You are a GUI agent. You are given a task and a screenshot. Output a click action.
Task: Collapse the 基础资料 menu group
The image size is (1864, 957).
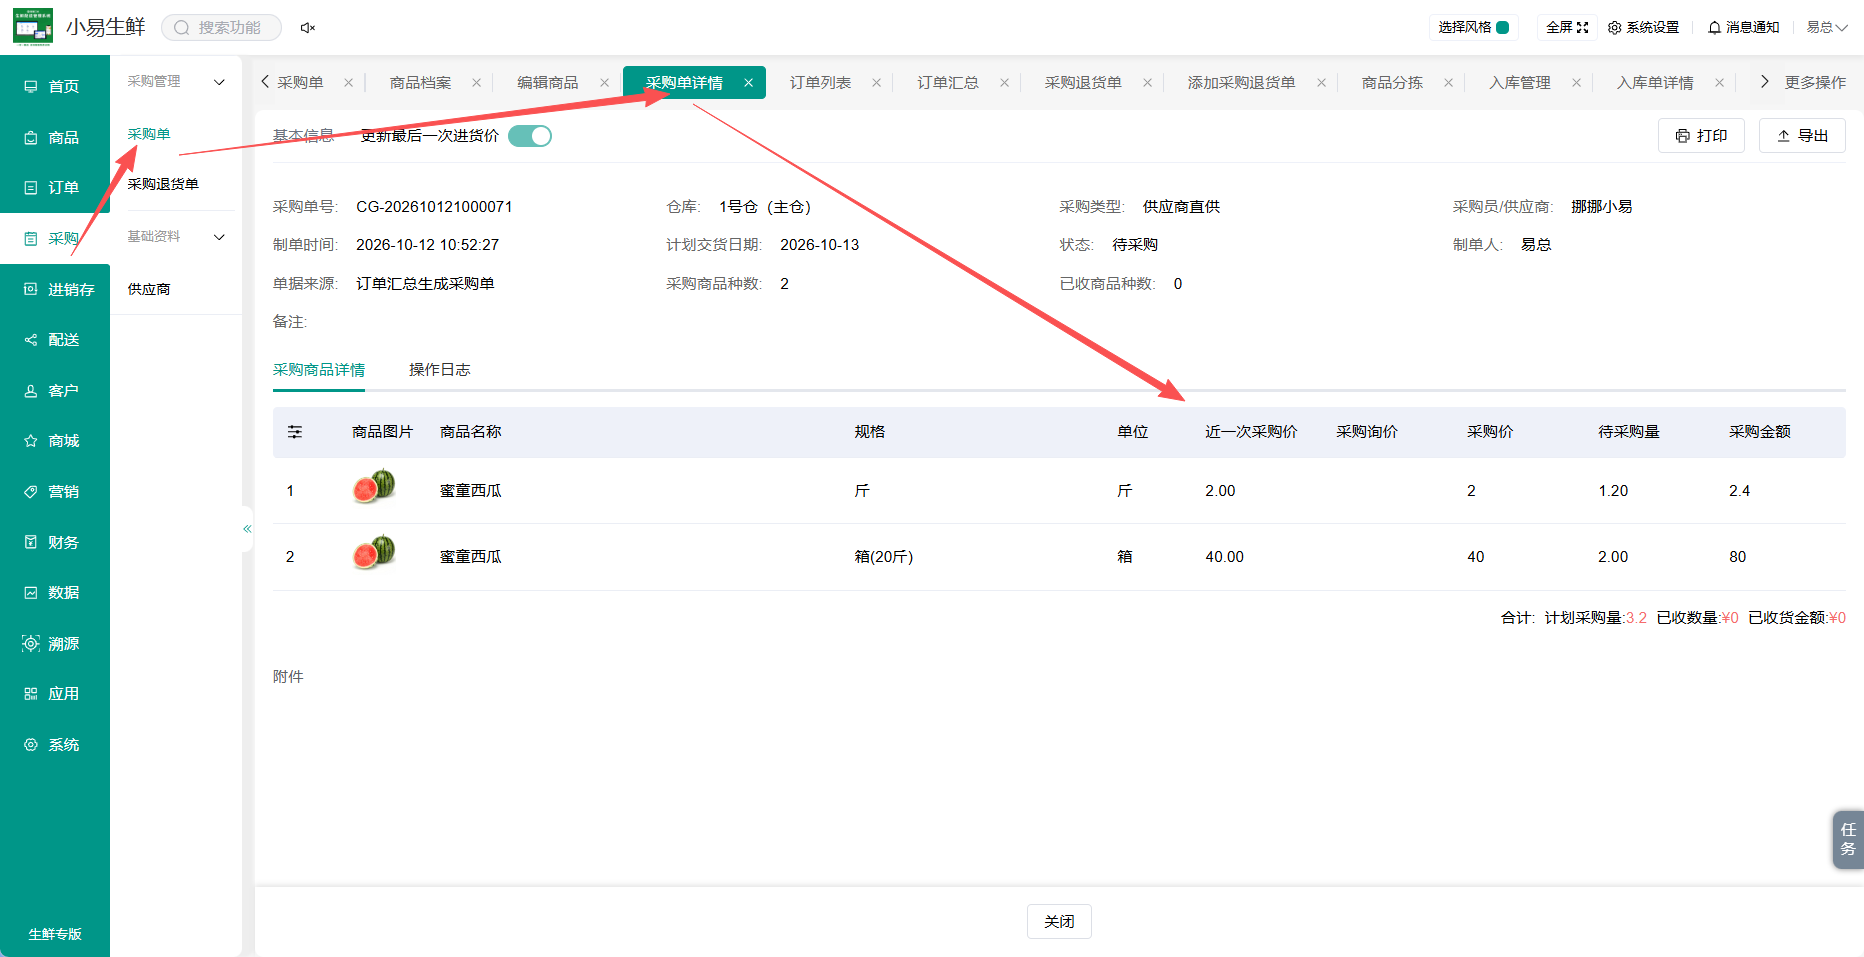pos(176,237)
